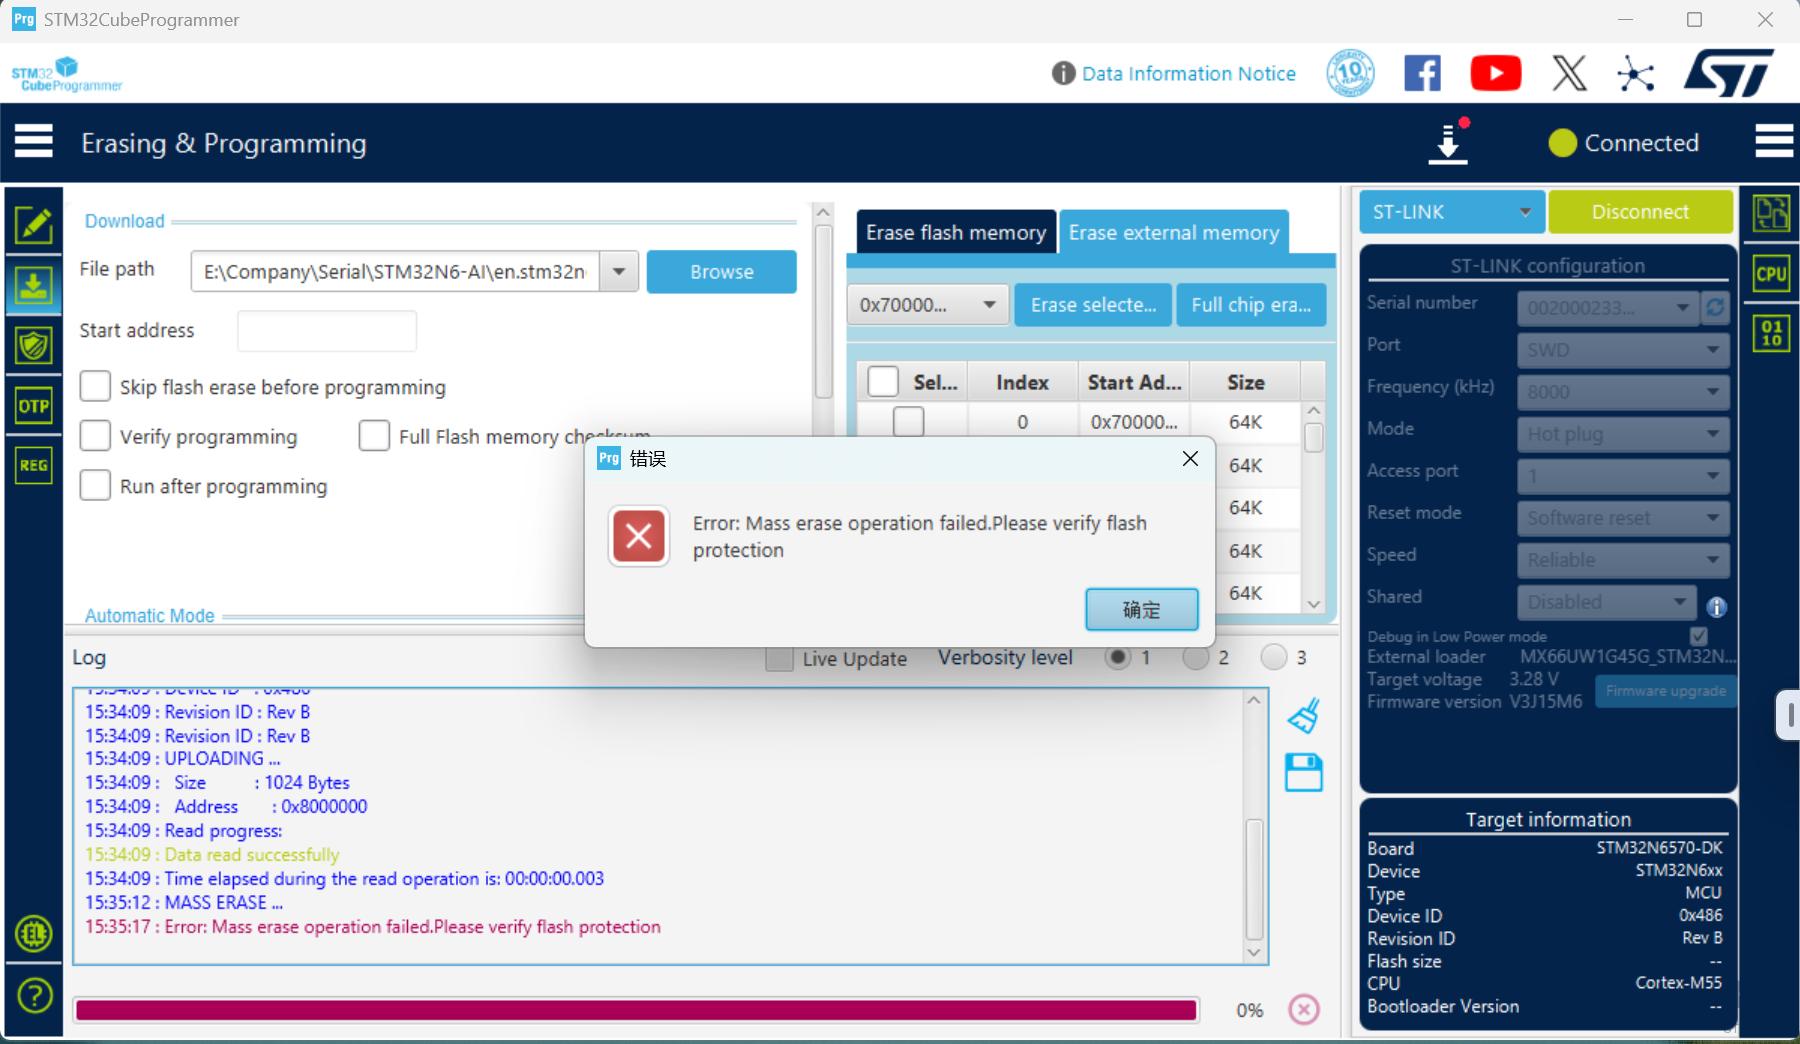Screen dimensions: 1800x1044
Task: Enable Run after programming
Action: [95, 485]
